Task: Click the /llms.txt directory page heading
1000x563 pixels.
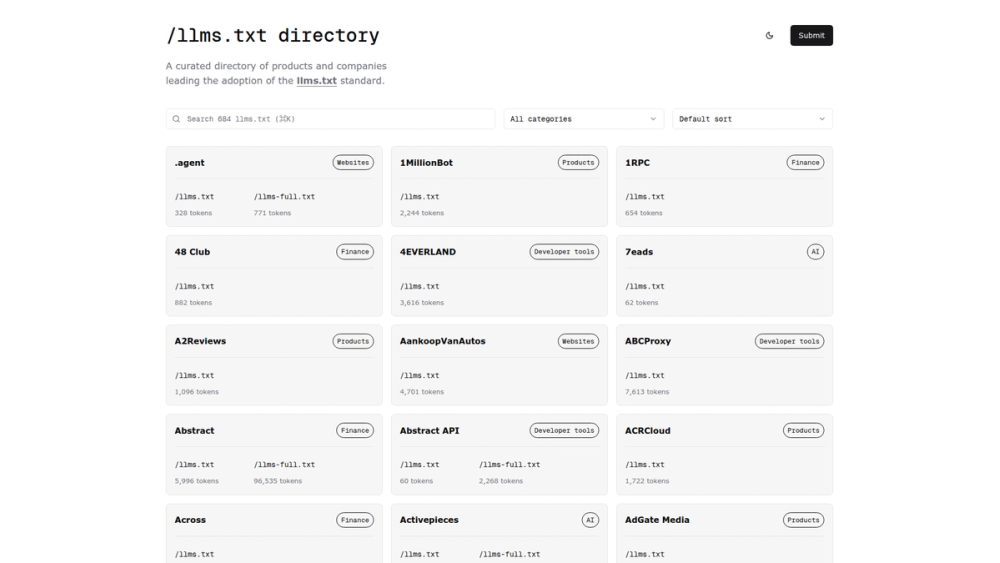Action: (272, 36)
